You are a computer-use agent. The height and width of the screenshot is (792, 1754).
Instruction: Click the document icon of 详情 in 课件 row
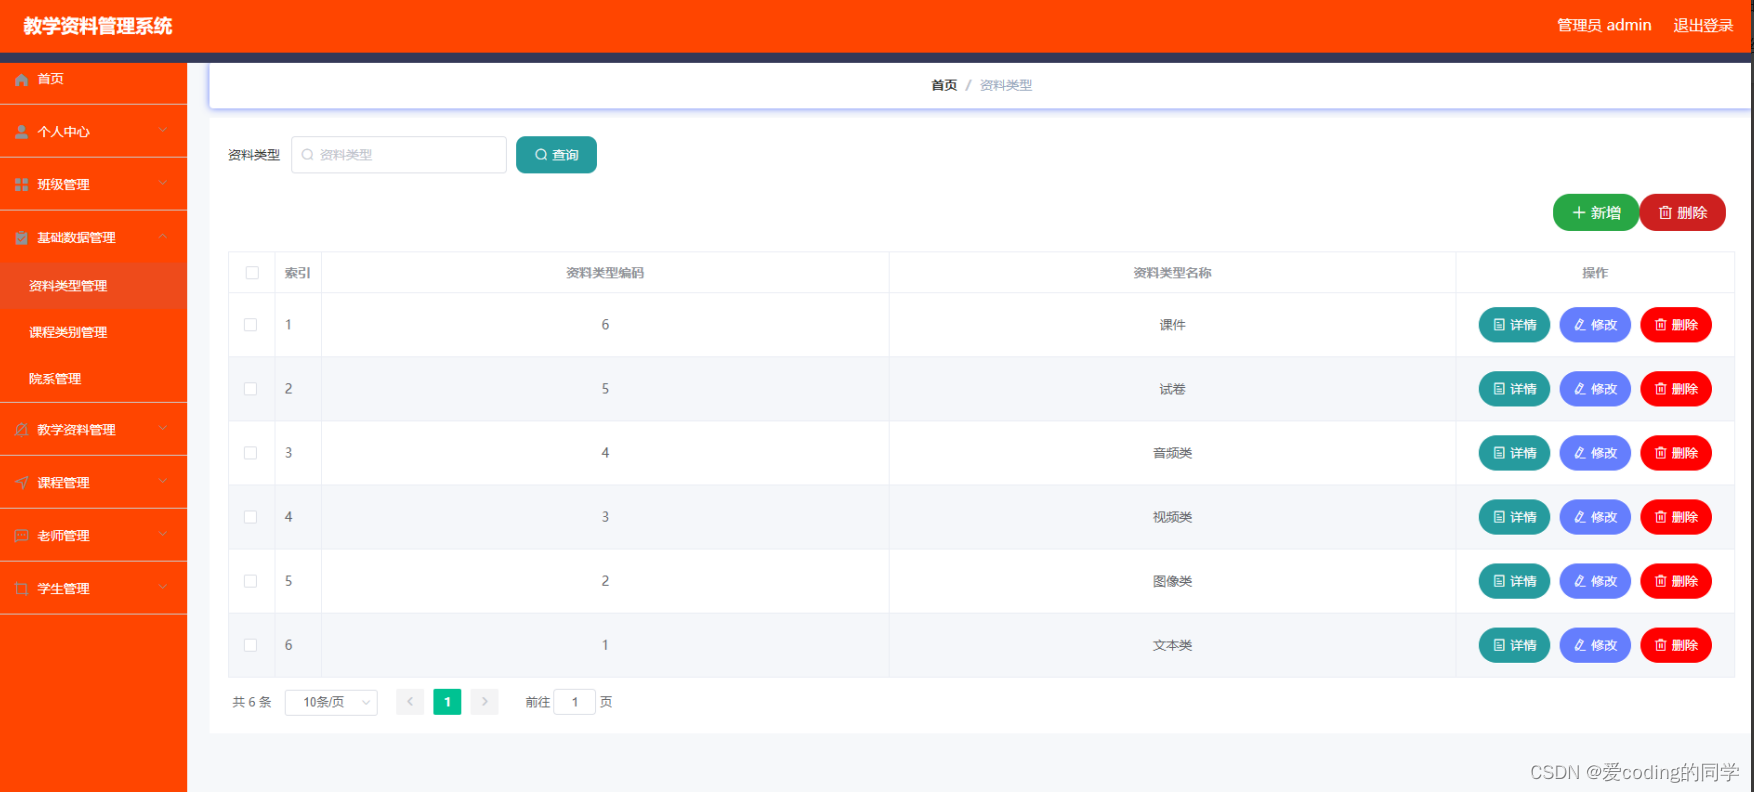(x=1499, y=325)
